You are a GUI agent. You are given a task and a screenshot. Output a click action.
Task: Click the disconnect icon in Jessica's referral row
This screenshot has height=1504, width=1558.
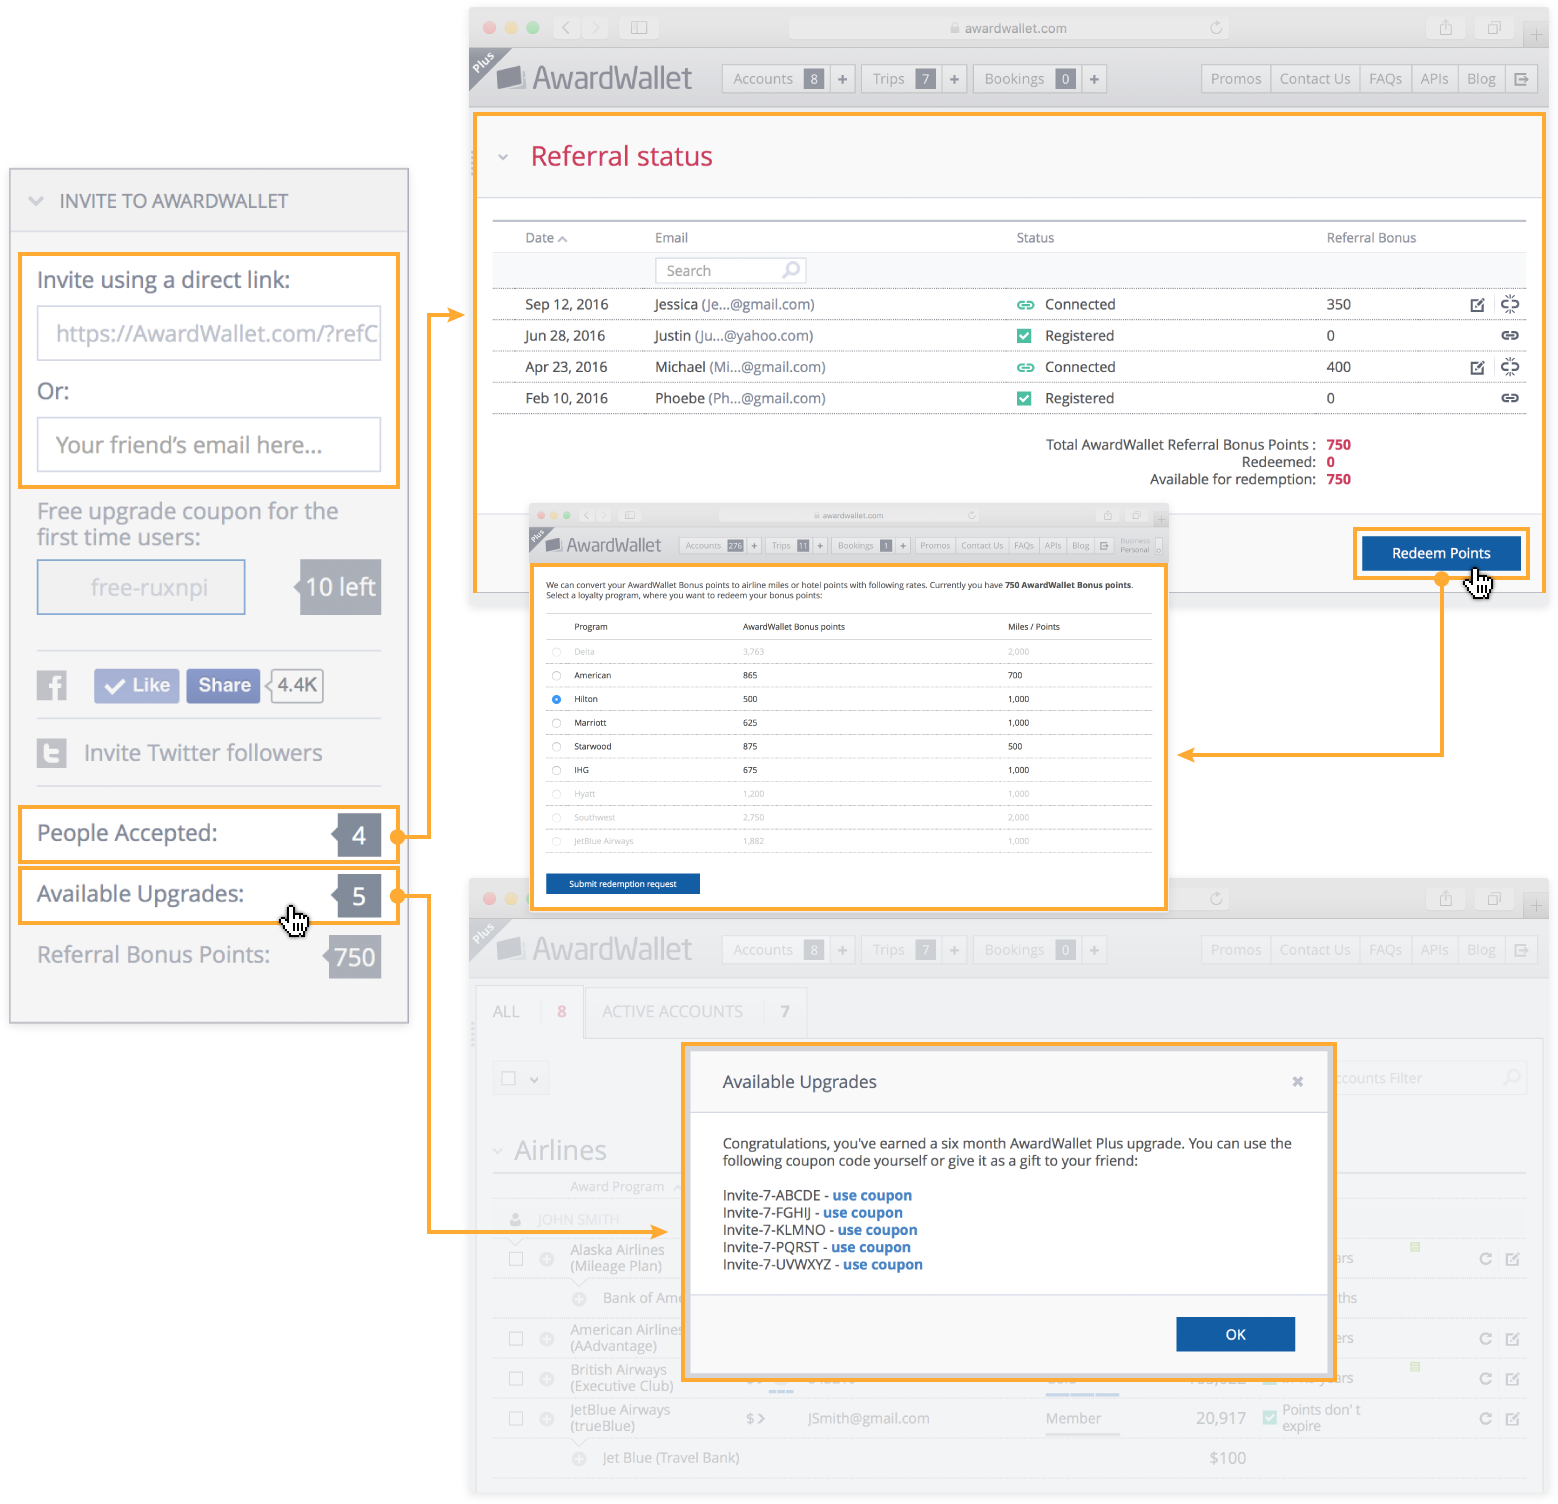[1510, 304]
